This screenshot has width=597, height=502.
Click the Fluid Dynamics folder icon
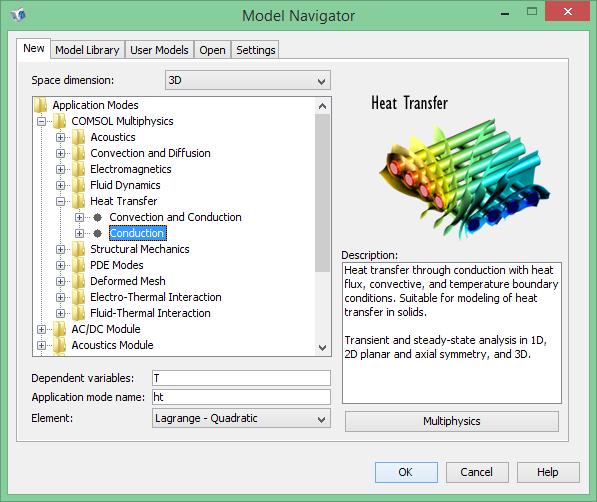click(78, 185)
